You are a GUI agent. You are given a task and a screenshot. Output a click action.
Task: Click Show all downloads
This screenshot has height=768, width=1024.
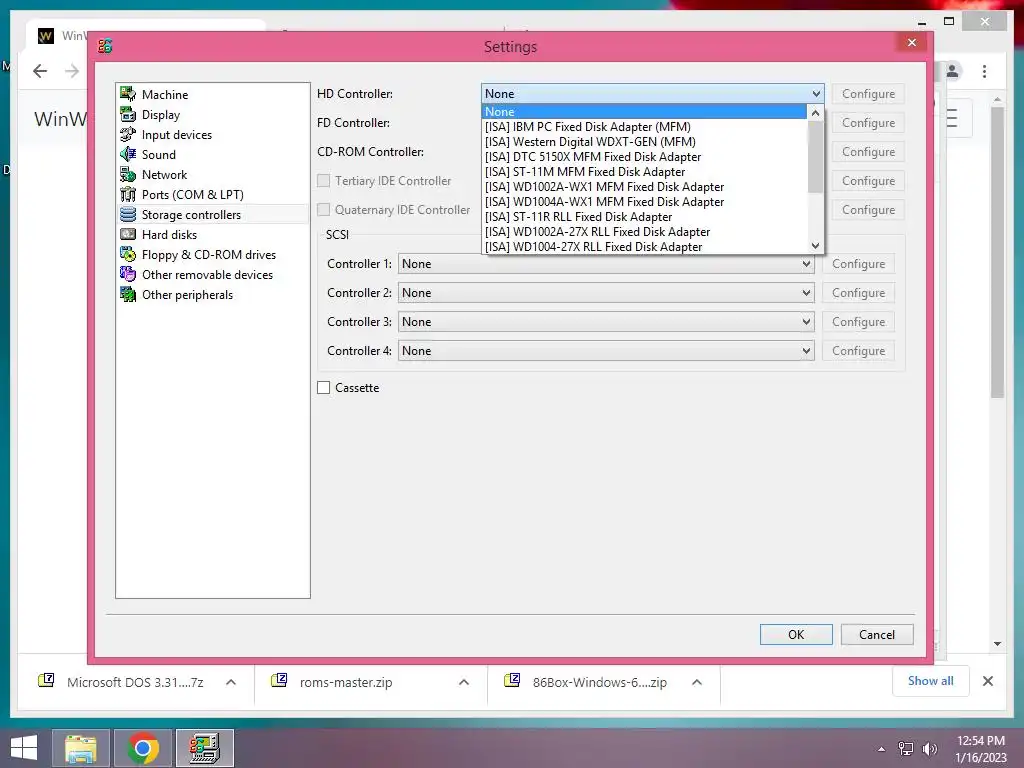click(931, 681)
